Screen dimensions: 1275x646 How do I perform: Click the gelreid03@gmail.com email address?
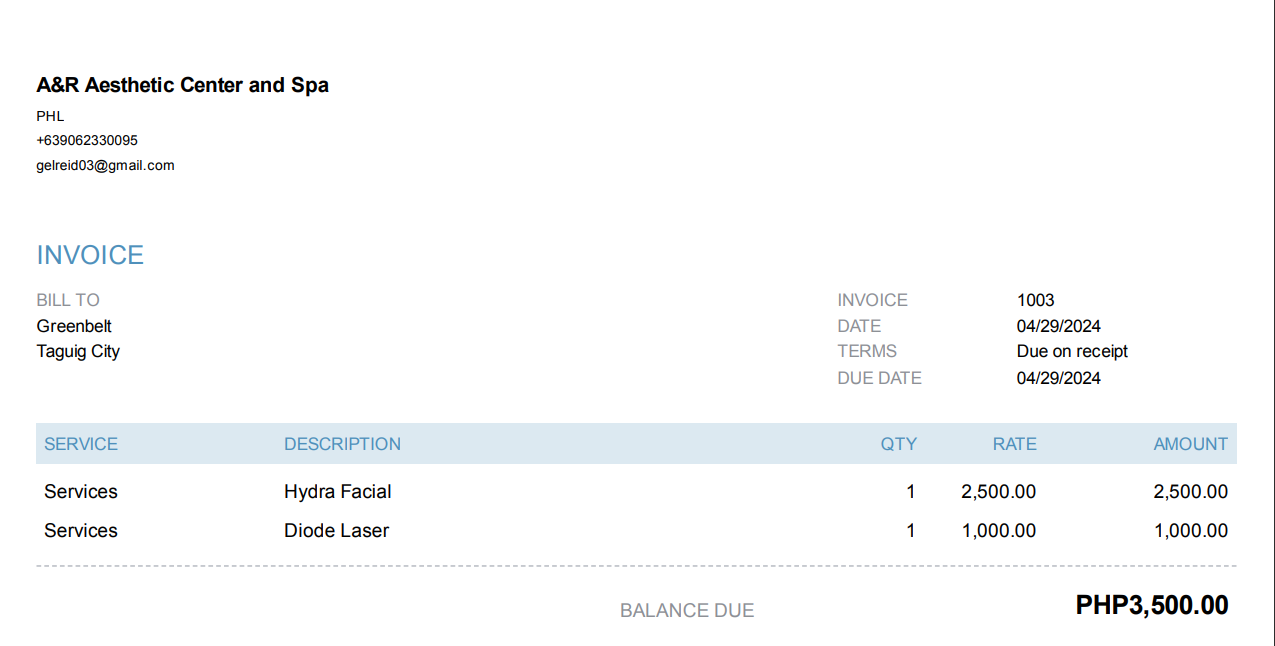point(105,166)
